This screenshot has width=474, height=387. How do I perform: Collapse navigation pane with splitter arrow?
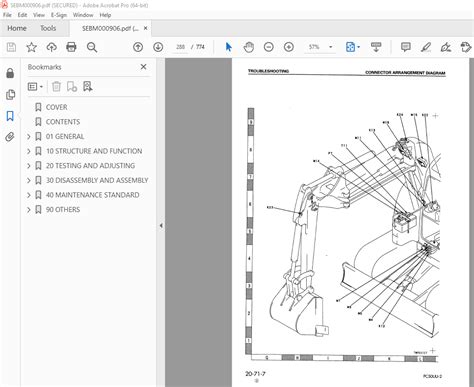click(x=161, y=226)
